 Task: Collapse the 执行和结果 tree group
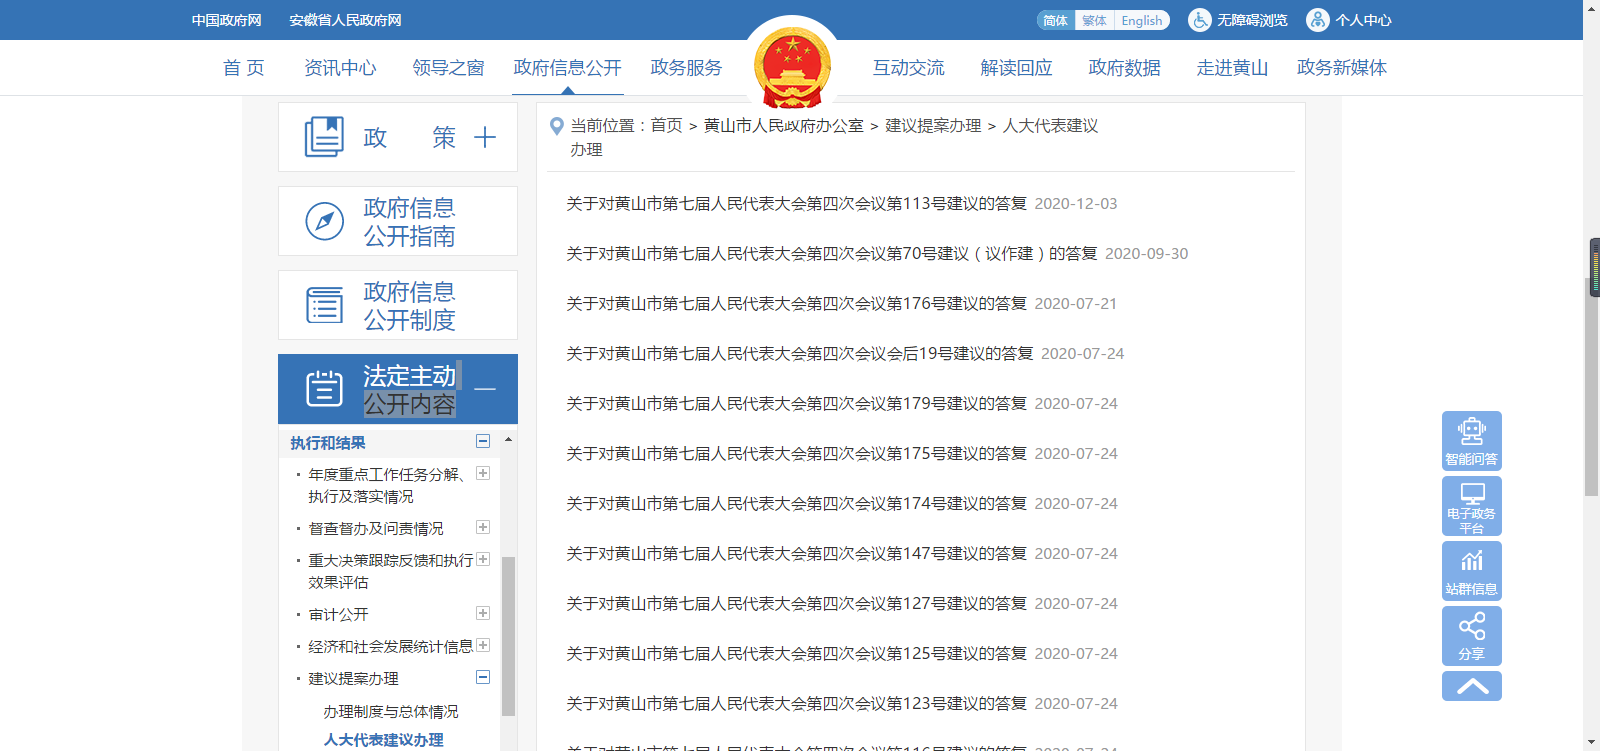click(x=483, y=441)
